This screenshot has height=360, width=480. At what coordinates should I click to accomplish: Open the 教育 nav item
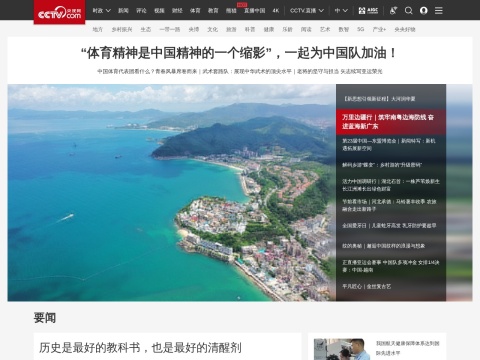click(213, 11)
